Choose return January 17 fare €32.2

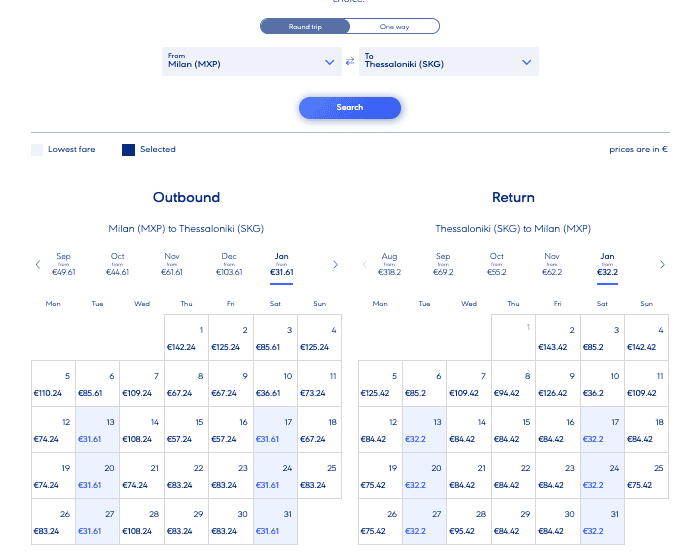tap(602, 430)
